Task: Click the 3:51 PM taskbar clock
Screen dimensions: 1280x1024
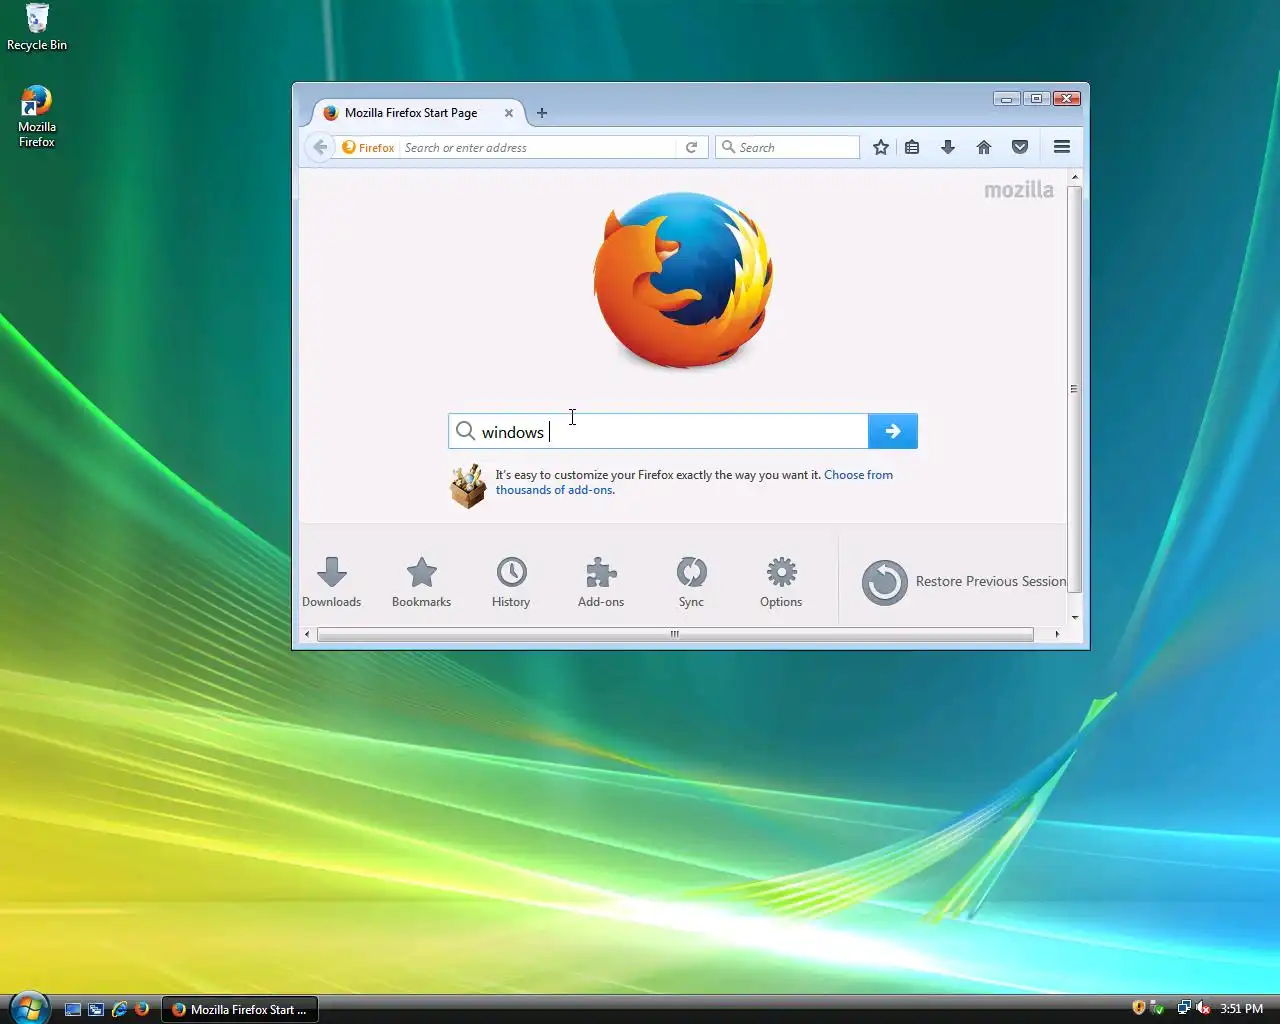Action: 1242,1009
